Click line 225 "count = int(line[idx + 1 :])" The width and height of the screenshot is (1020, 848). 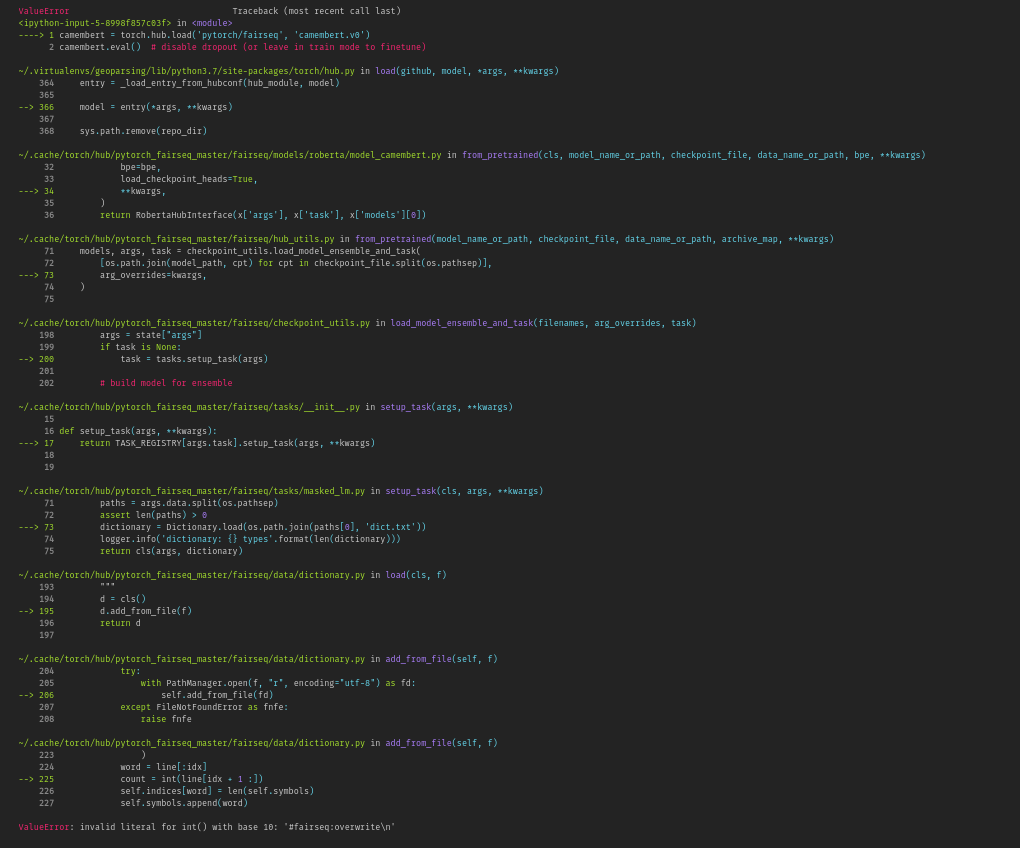[191, 779]
